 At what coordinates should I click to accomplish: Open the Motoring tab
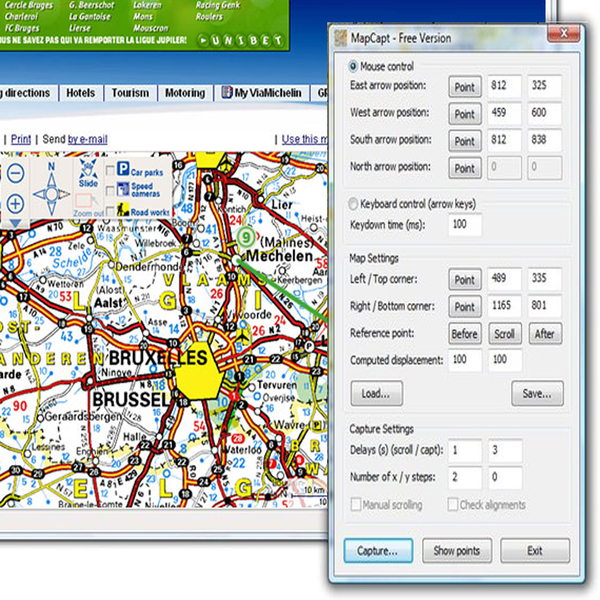tap(185, 93)
